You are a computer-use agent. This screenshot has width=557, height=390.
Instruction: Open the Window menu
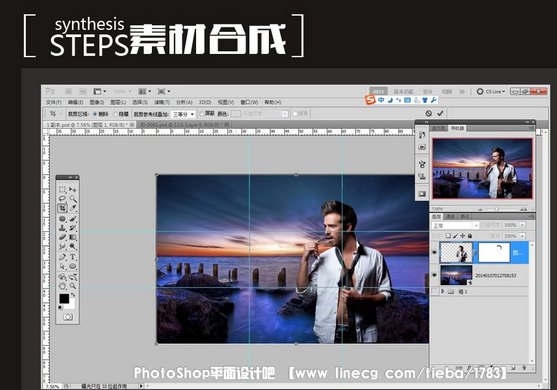click(249, 102)
